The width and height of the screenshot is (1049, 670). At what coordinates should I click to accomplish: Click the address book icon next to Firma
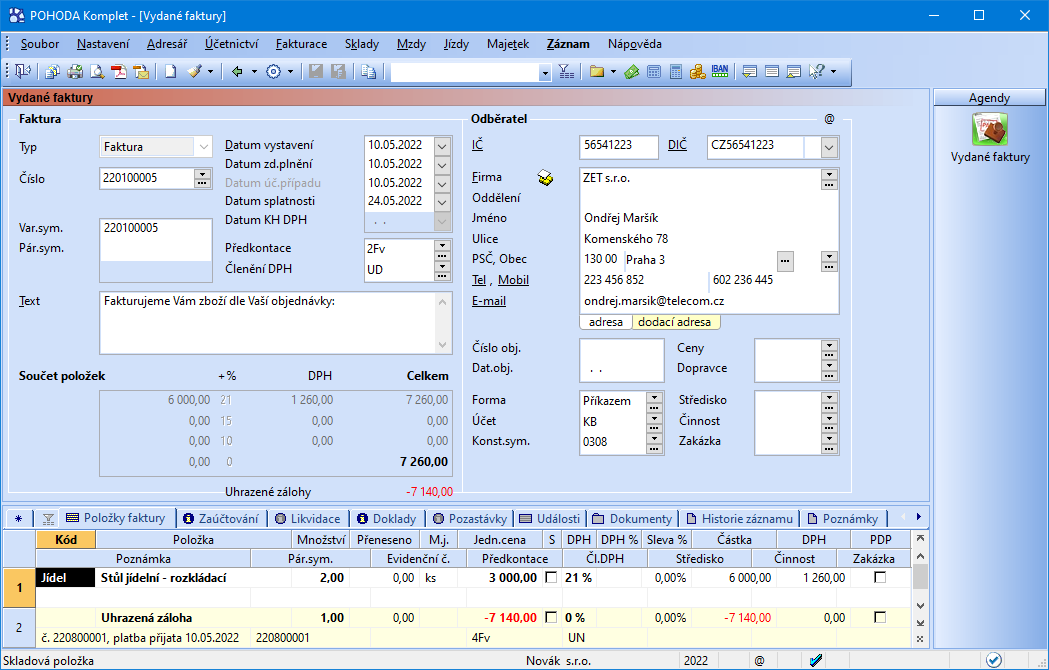pos(545,178)
